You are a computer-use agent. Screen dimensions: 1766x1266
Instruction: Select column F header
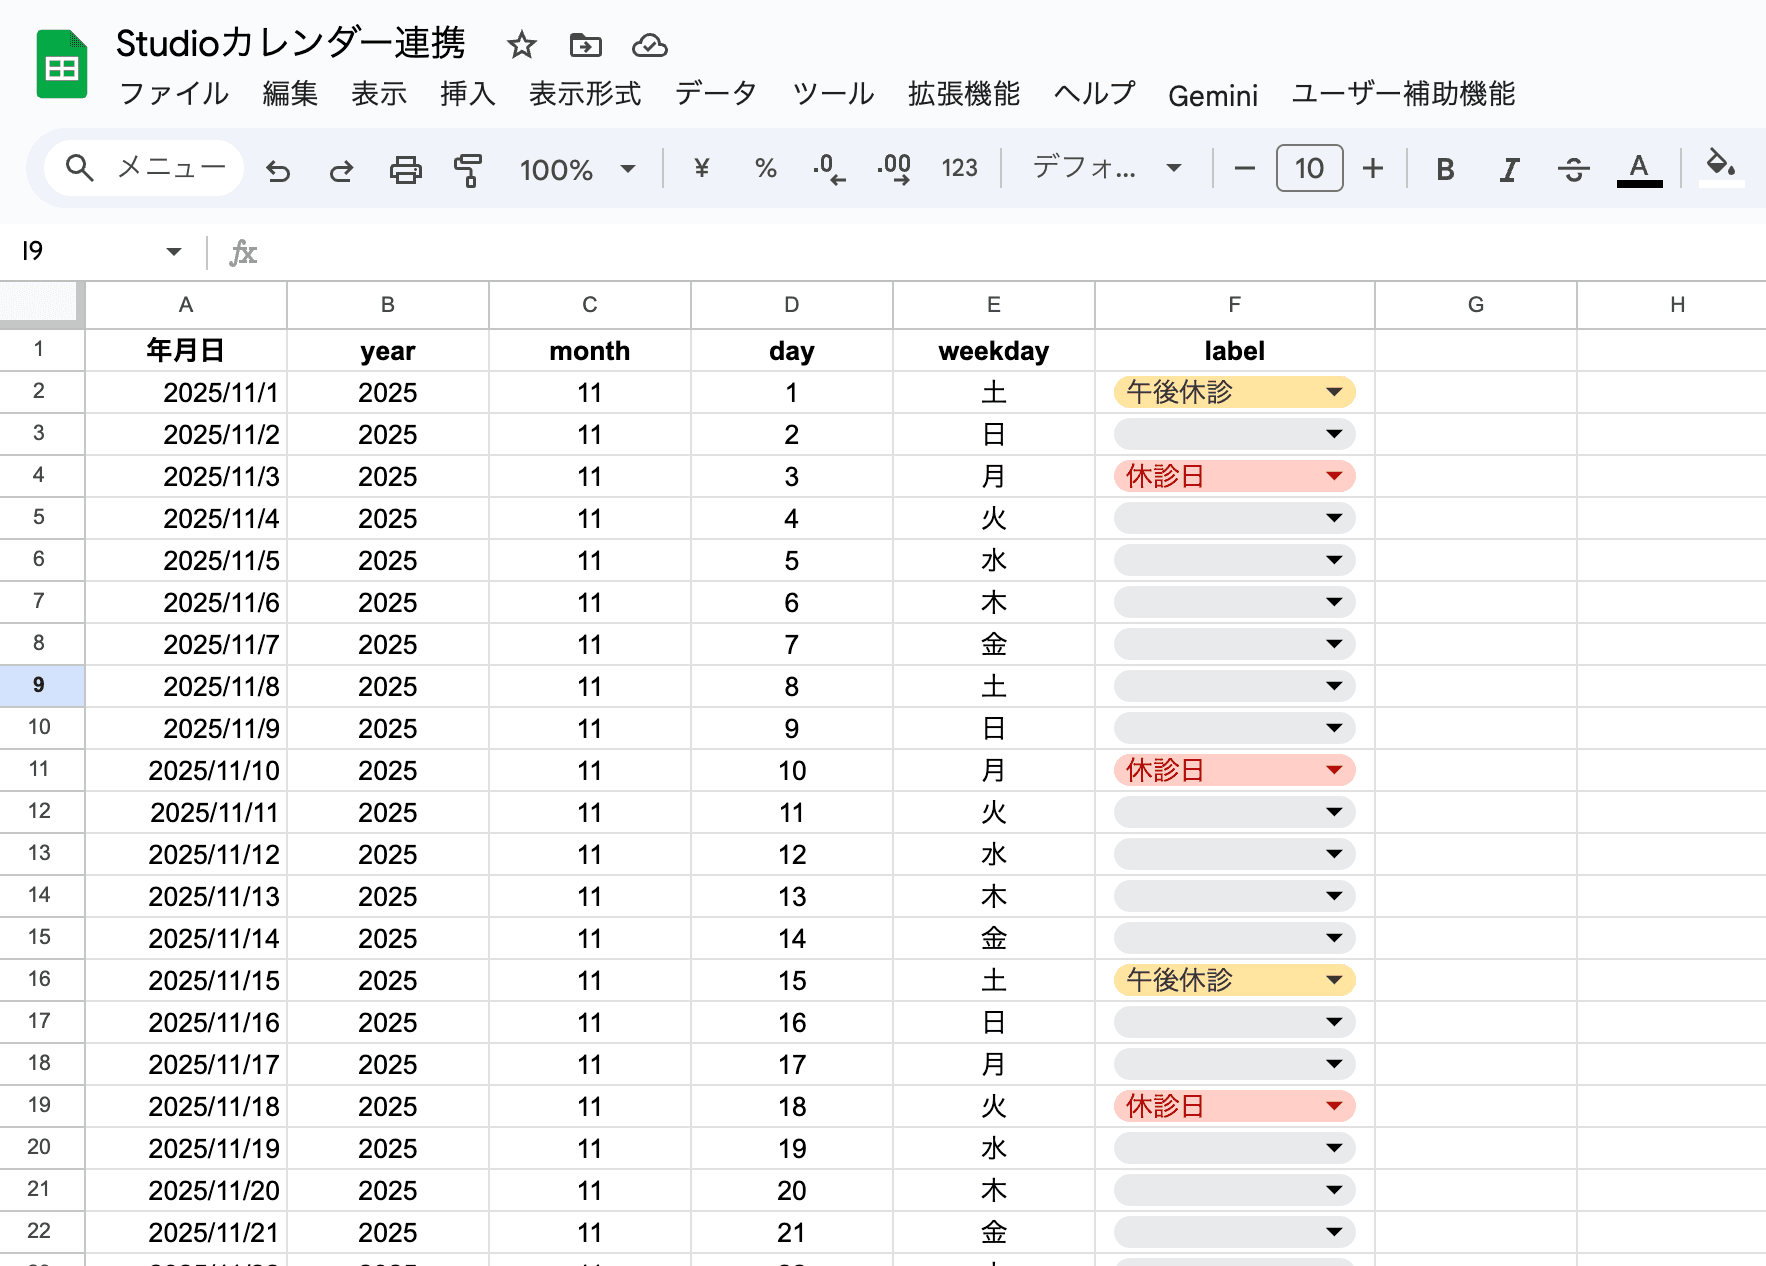(x=1235, y=305)
